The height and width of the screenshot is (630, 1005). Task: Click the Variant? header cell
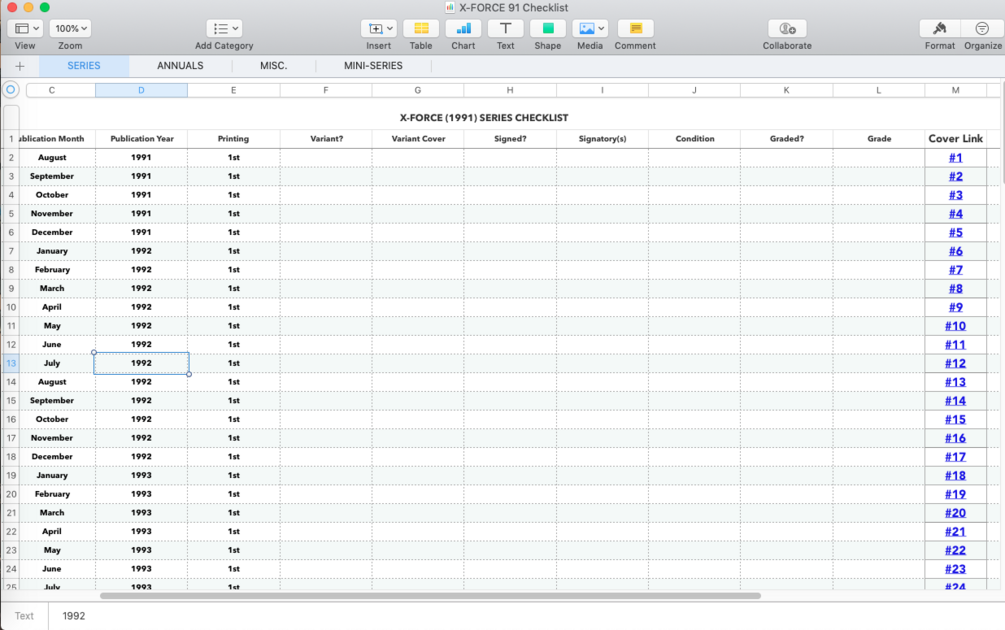click(x=326, y=139)
